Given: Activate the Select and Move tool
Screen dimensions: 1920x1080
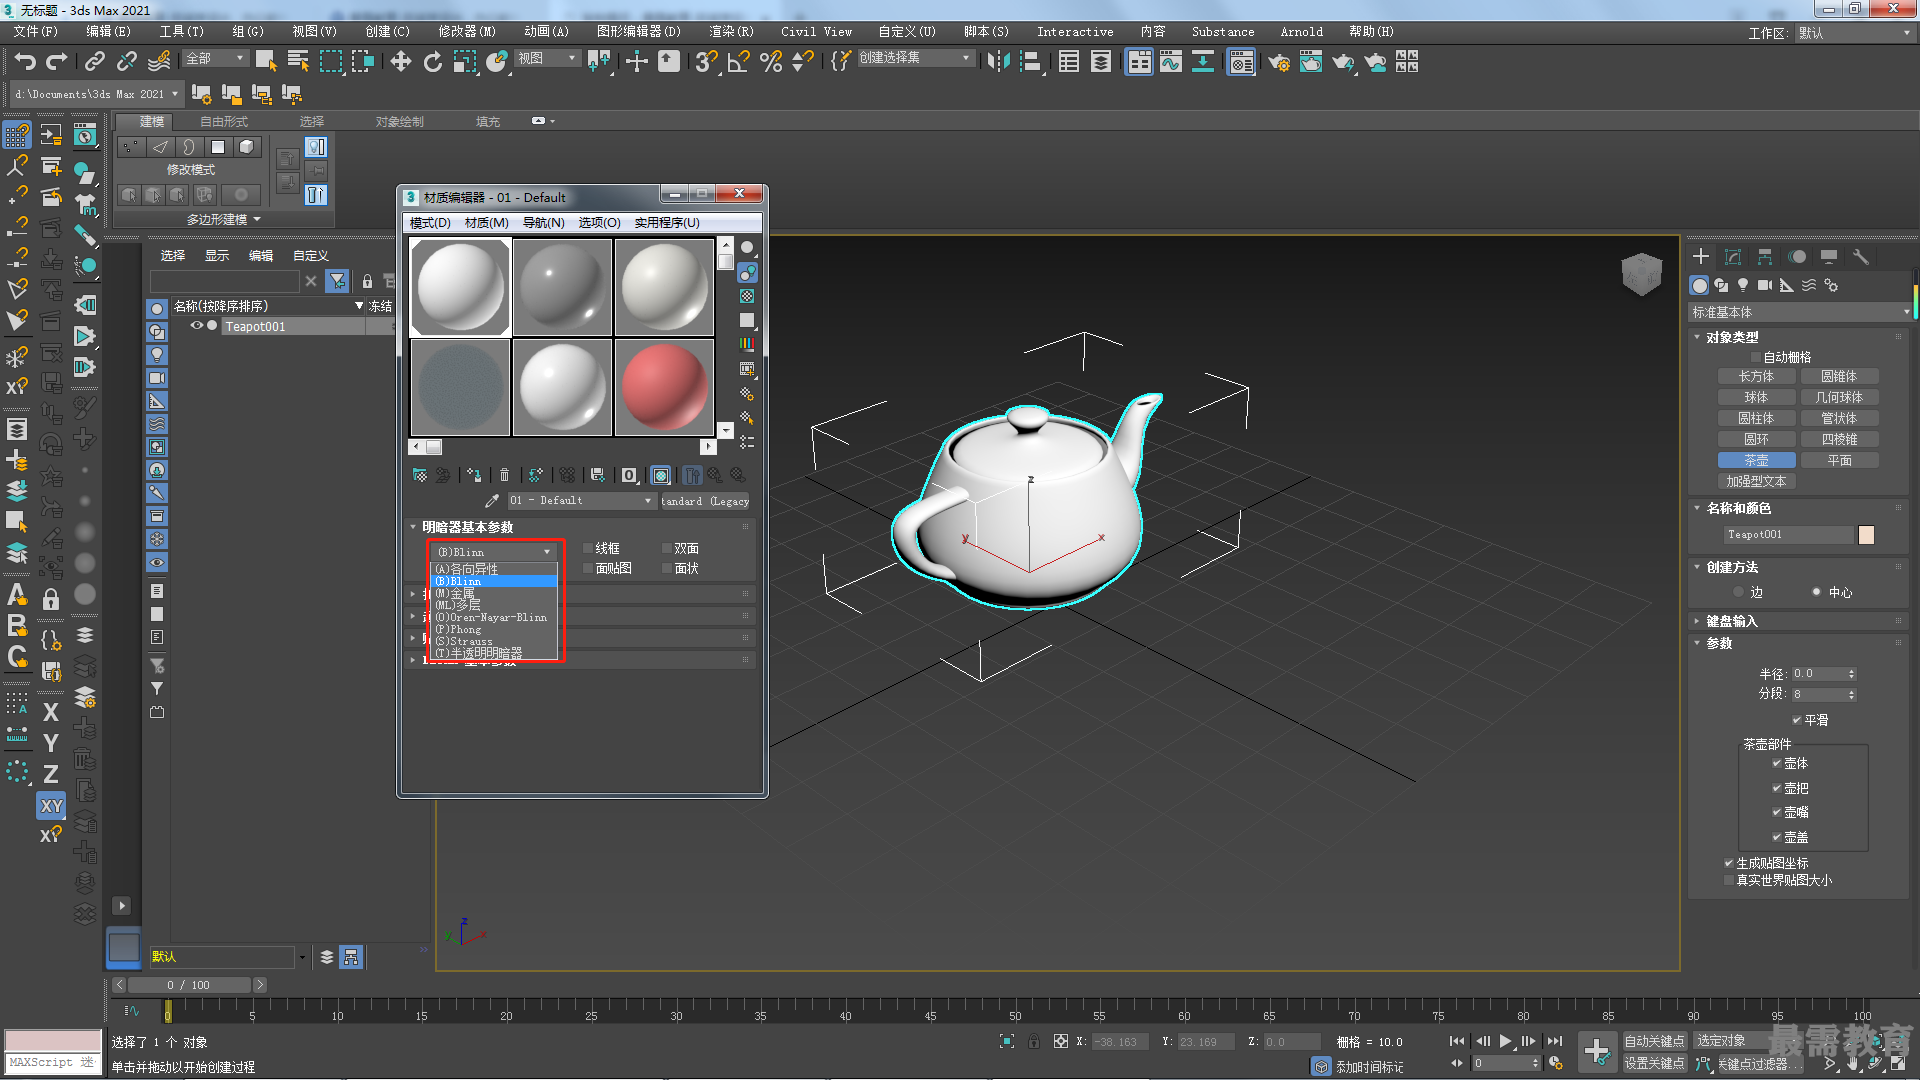Looking at the screenshot, I should [x=400, y=62].
